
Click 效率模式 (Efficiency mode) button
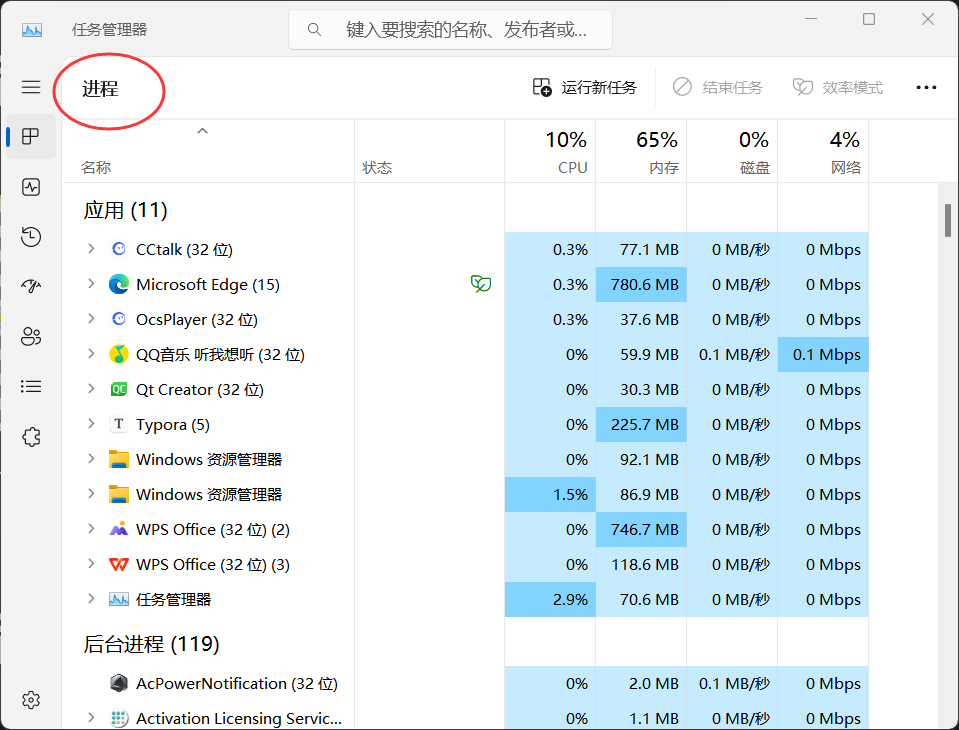pyautogui.click(x=837, y=87)
